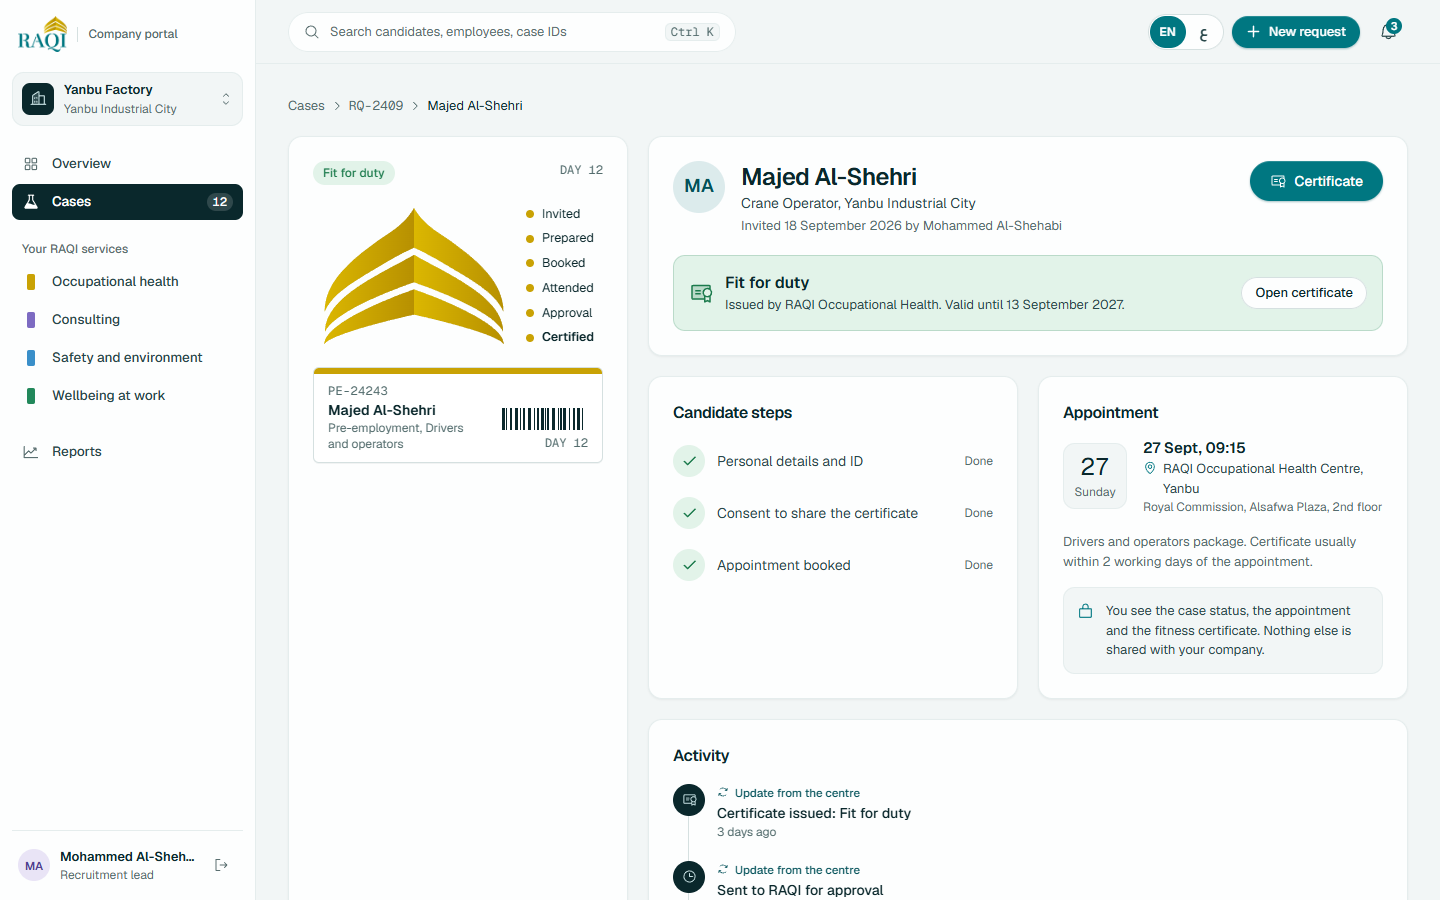Select the EN language option
1440x900 pixels.
click(x=1167, y=32)
